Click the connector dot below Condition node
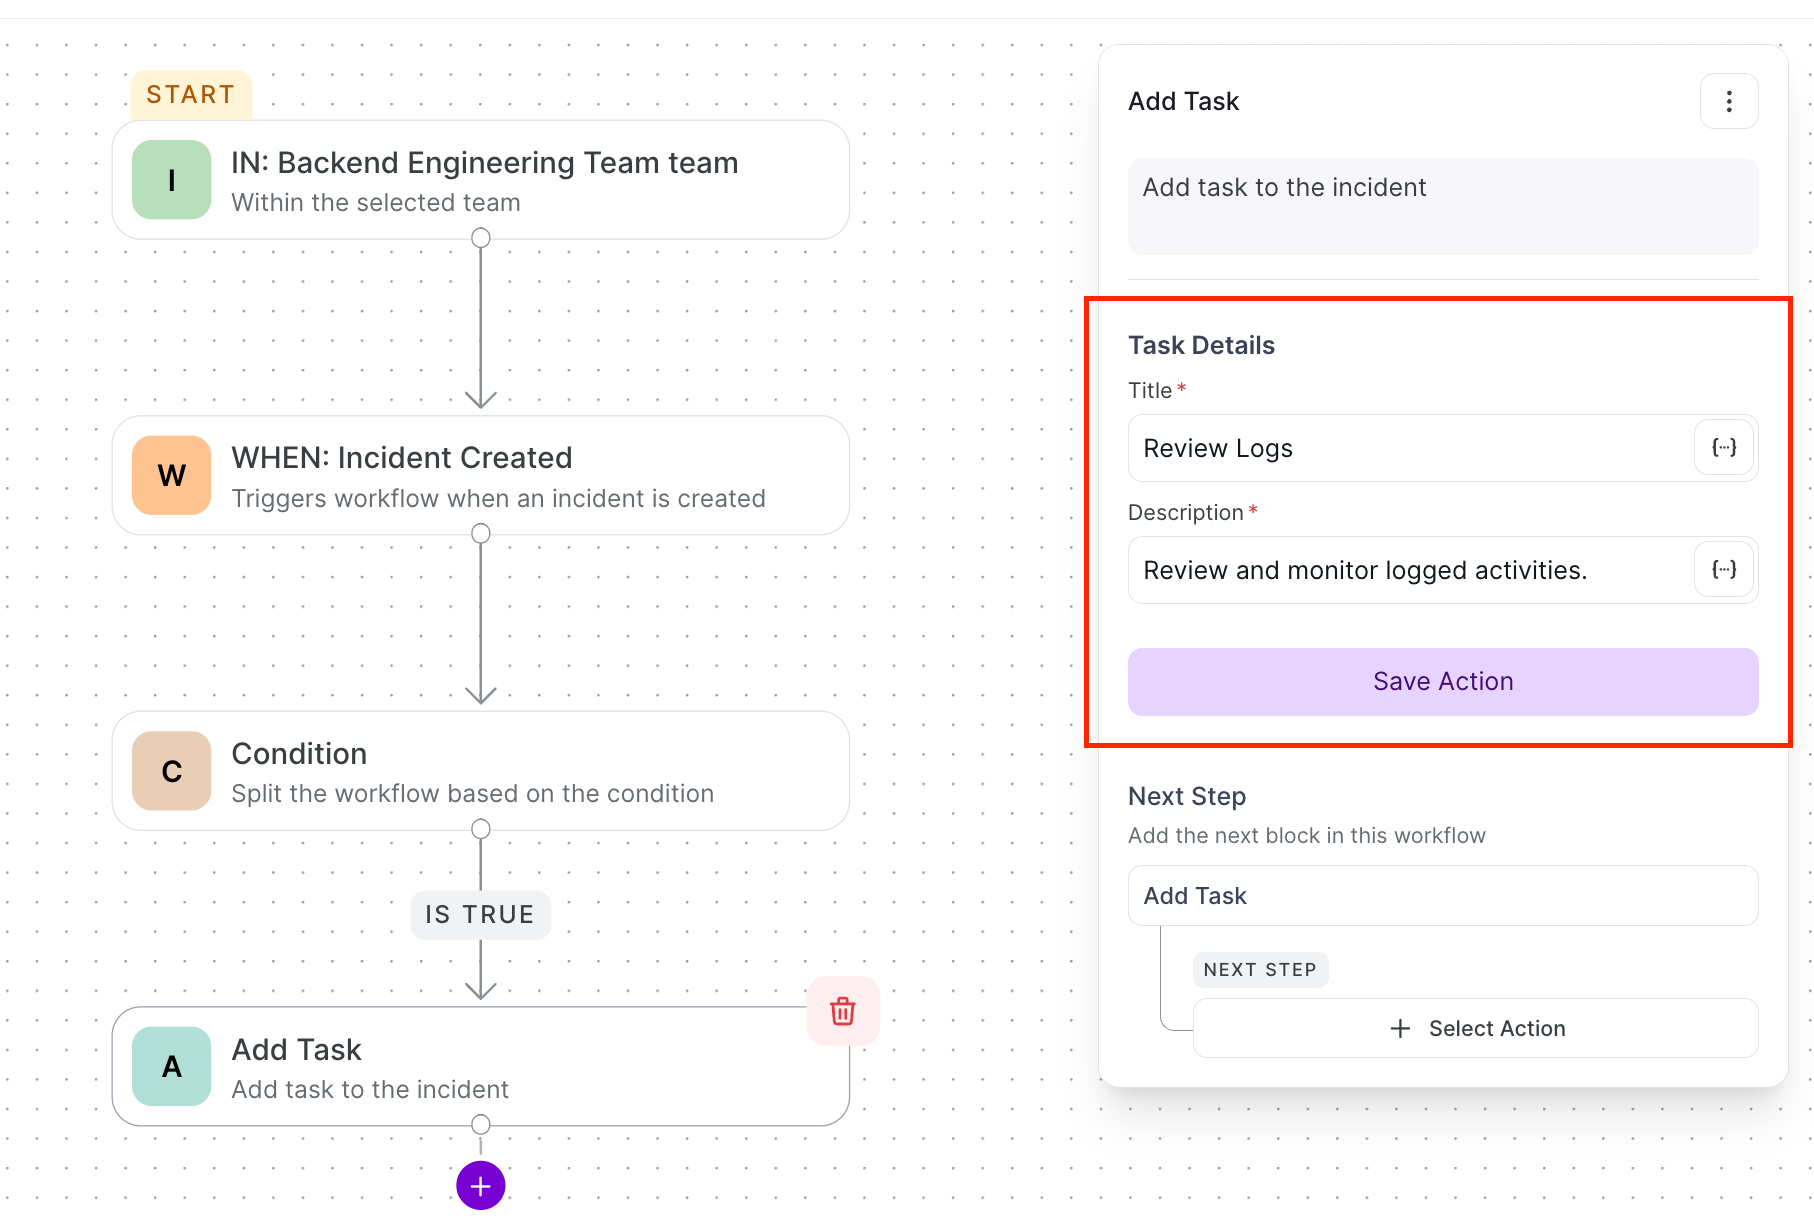 coord(481,829)
